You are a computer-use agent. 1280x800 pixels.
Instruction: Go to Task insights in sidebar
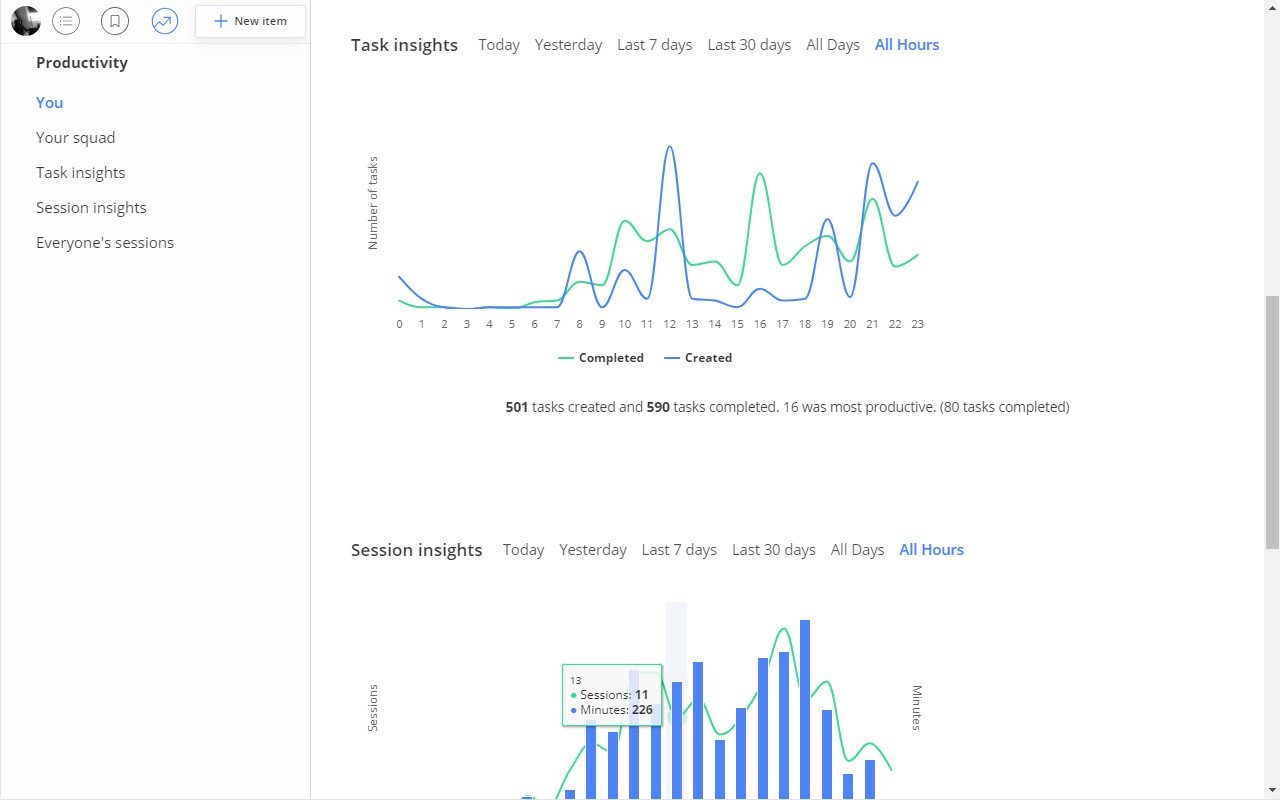pos(81,172)
